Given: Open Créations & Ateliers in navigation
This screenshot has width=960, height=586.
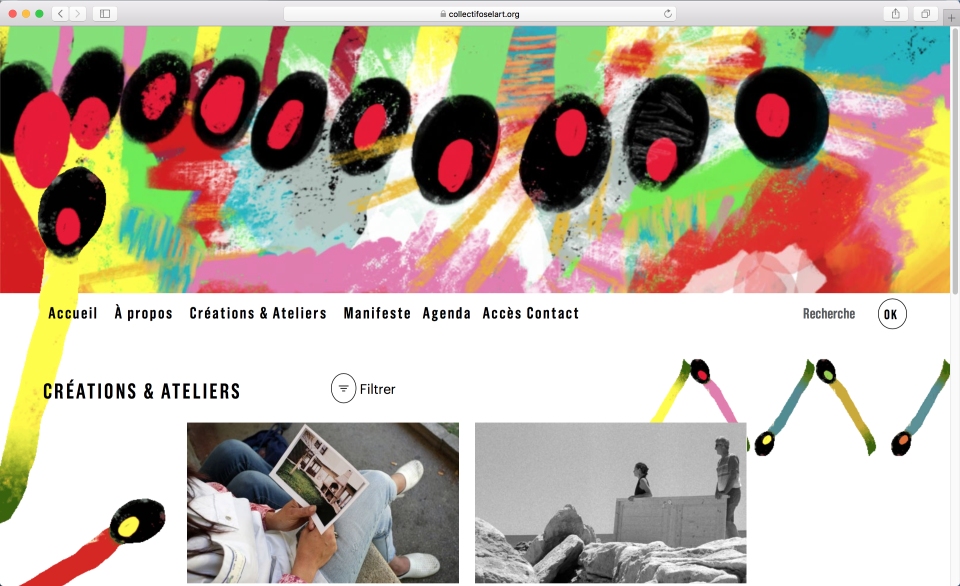Looking at the screenshot, I should [258, 313].
